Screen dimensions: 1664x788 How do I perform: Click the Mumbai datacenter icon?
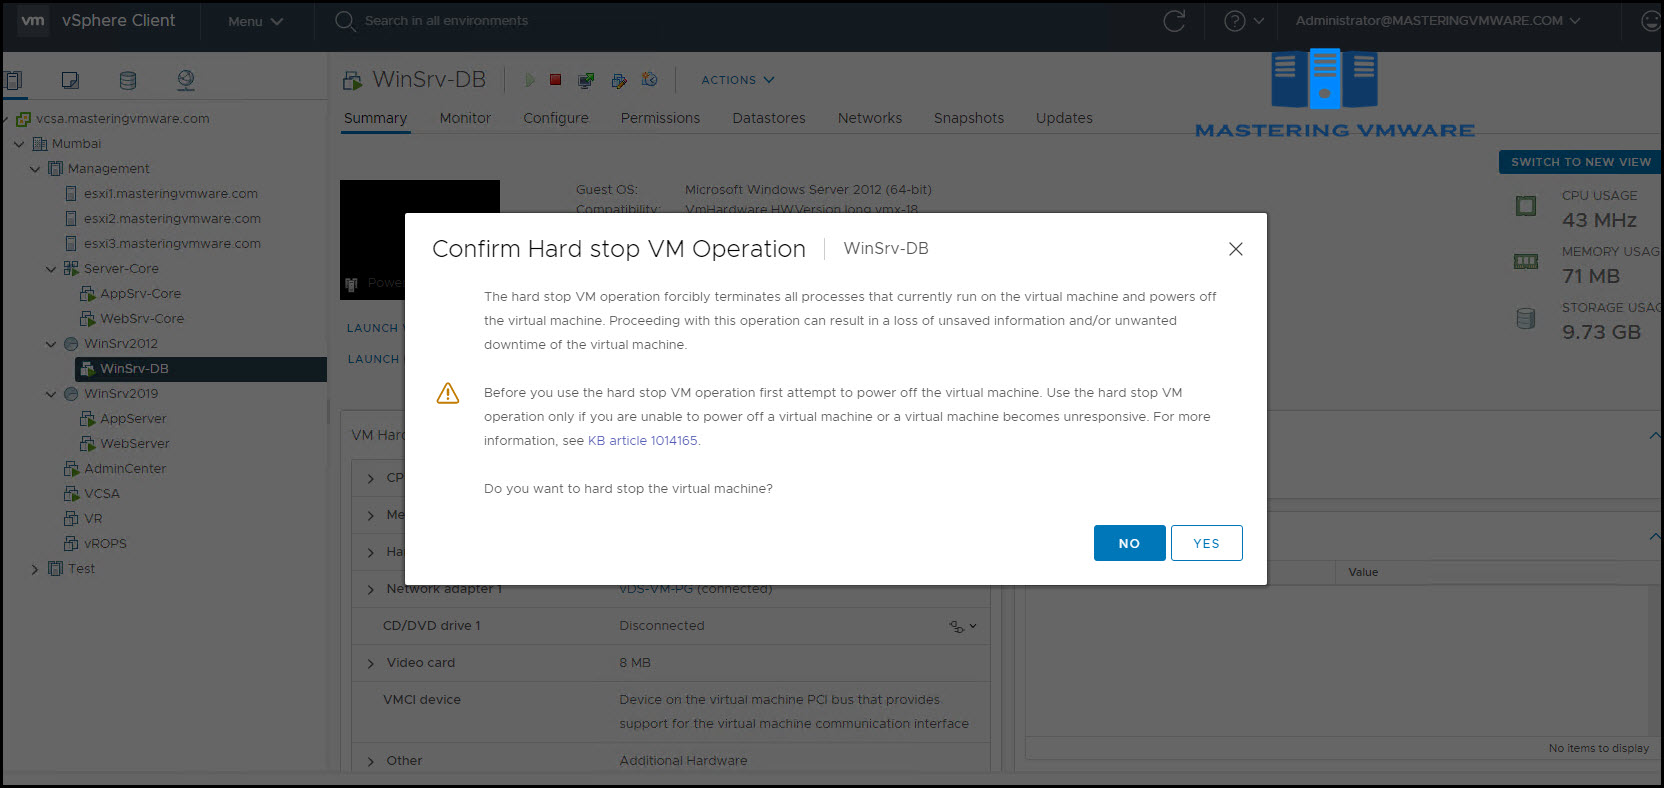40,144
